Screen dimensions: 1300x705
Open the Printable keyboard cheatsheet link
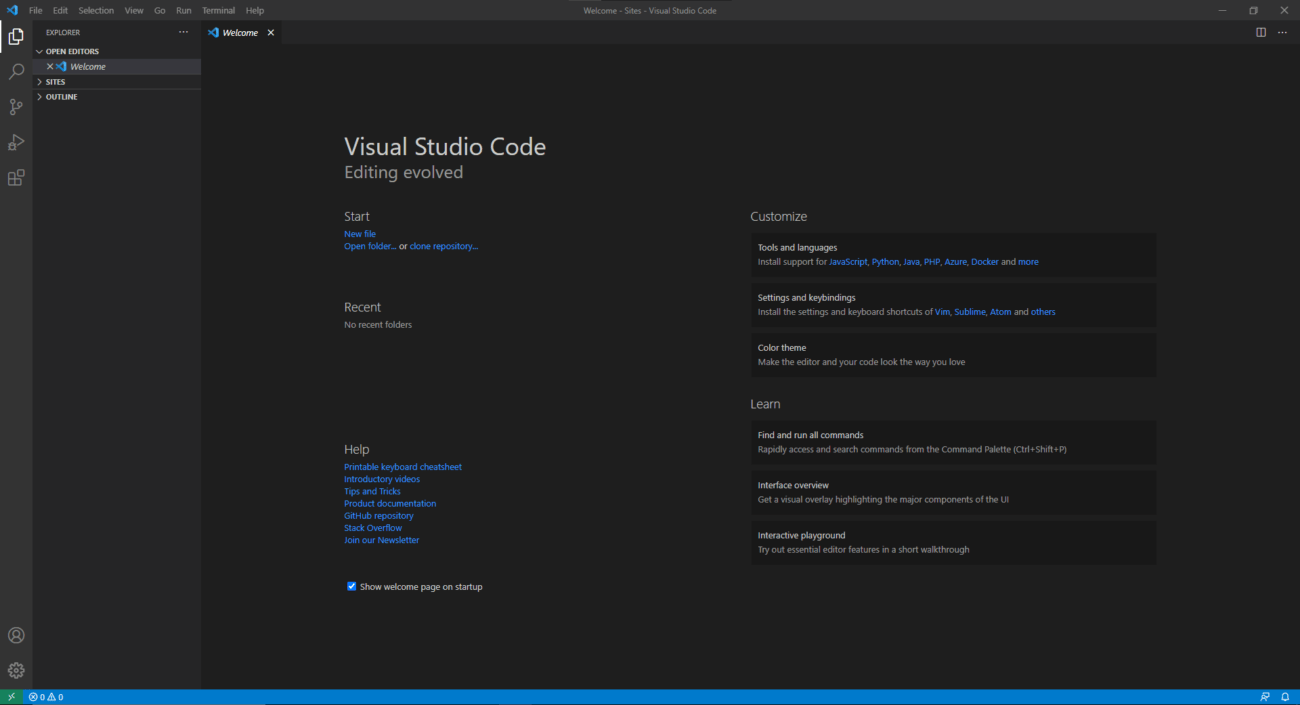coord(402,466)
